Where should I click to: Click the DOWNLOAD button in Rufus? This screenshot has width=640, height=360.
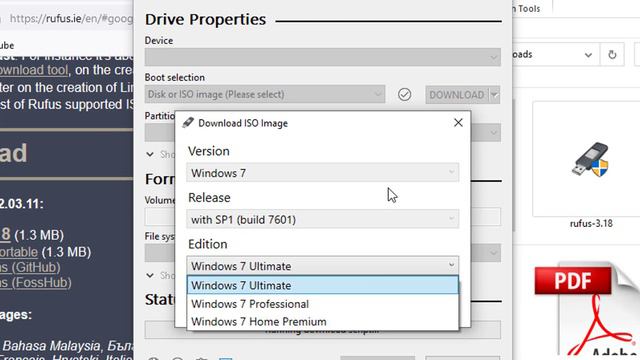click(457, 95)
